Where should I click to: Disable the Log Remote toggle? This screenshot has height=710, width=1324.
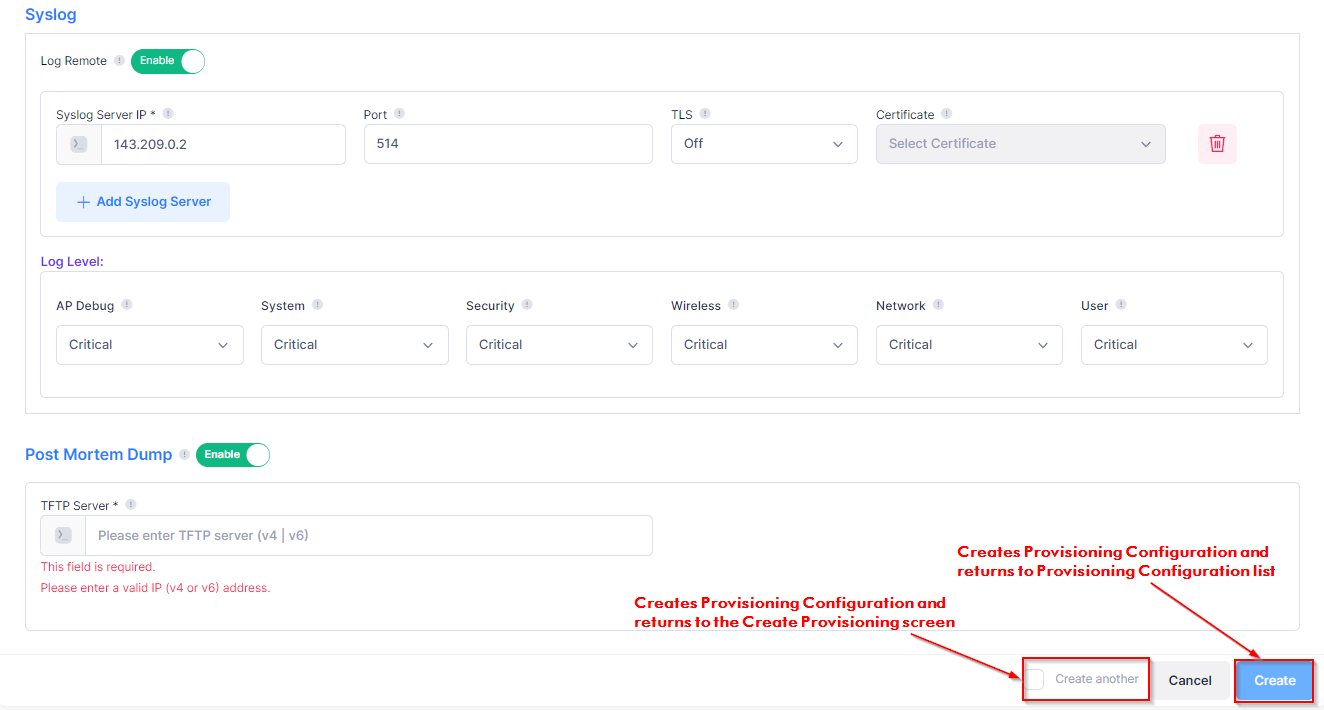pyautogui.click(x=168, y=61)
